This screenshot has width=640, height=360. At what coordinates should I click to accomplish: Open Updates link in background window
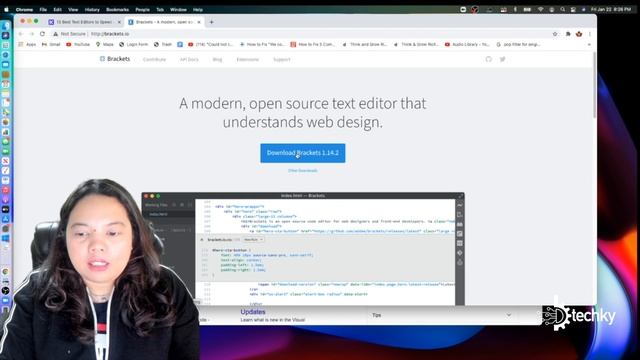[253, 312]
